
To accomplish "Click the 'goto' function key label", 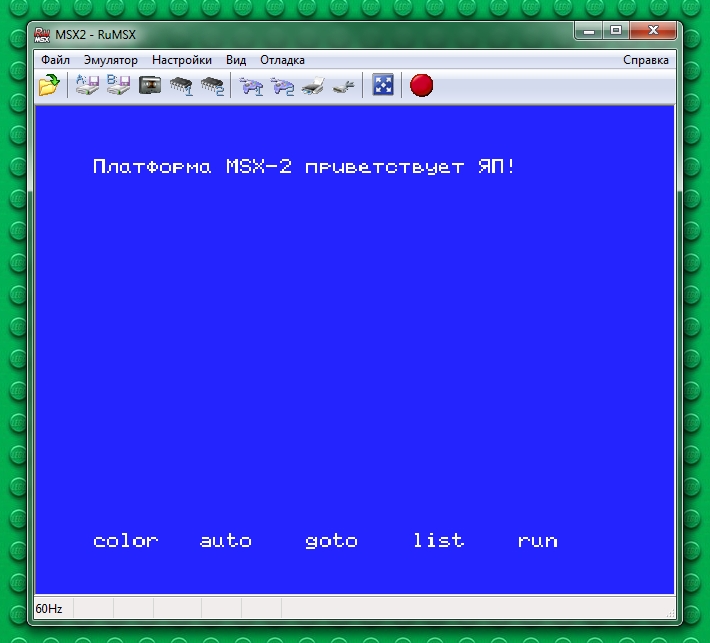I will [x=331, y=541].
